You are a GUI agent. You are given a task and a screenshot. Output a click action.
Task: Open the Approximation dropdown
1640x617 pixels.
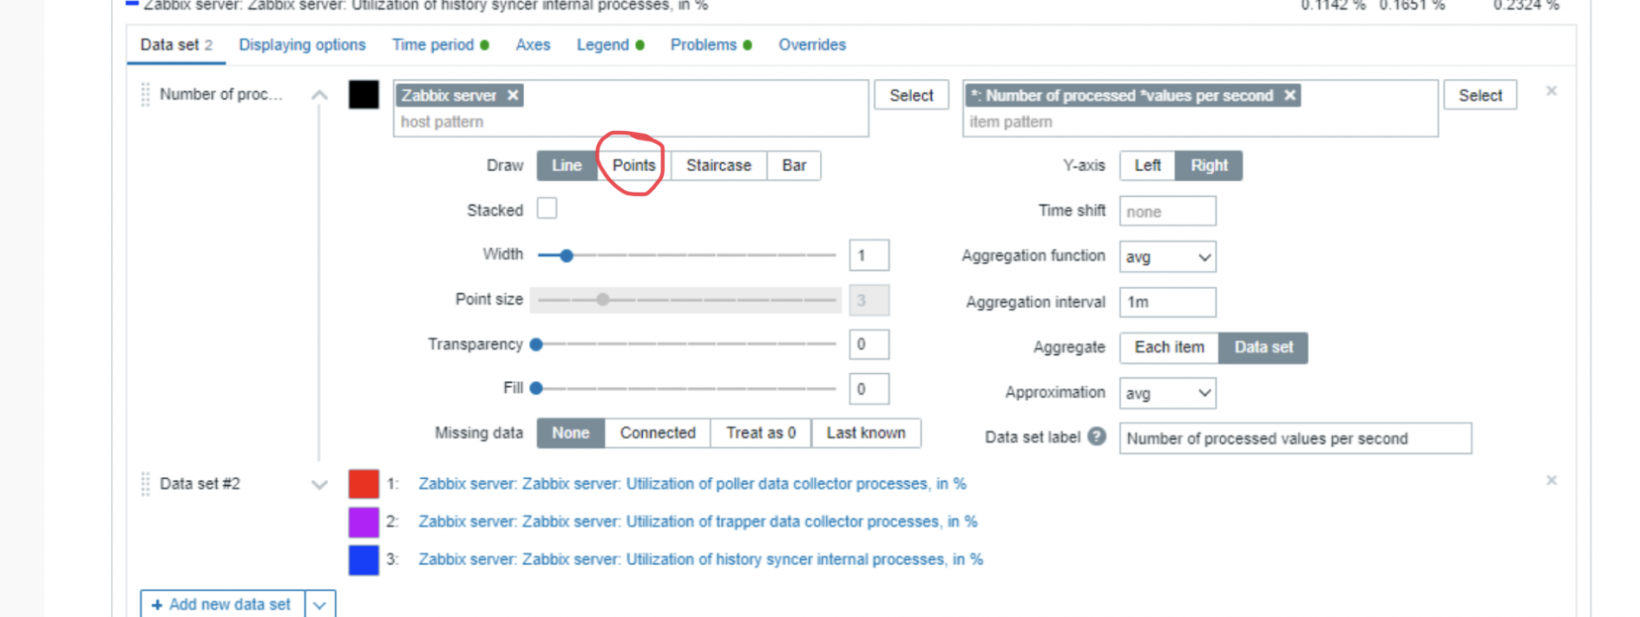(x=1167, y=393)
